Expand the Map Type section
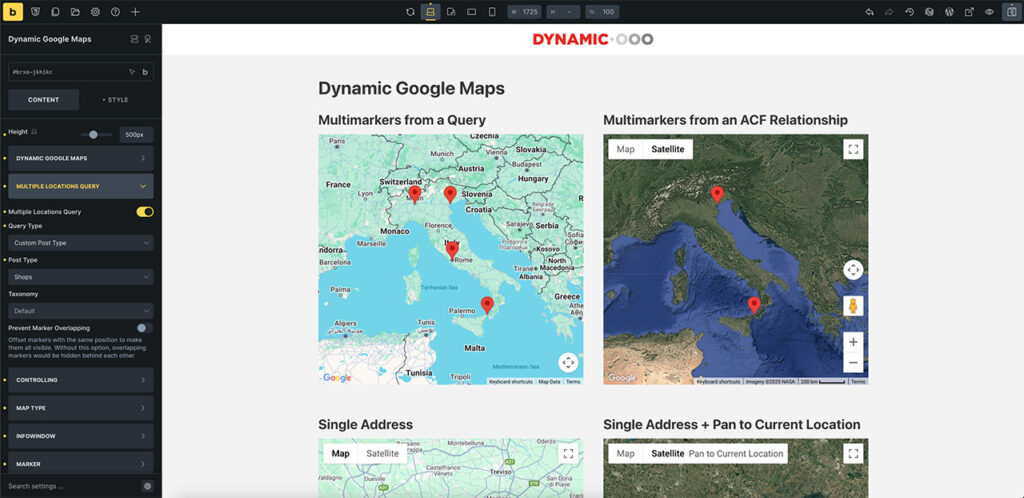Screen dimensions: 1024x498 81,408
